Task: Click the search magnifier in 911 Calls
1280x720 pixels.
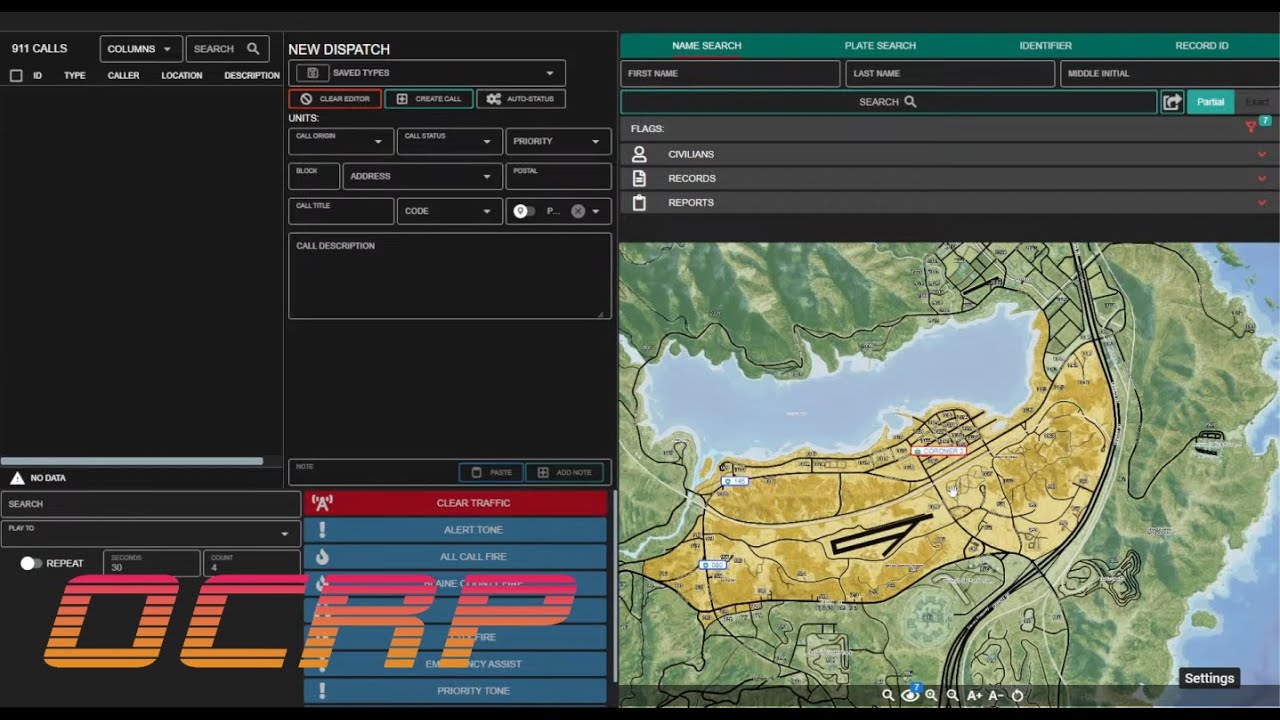Action: point(253,49)
